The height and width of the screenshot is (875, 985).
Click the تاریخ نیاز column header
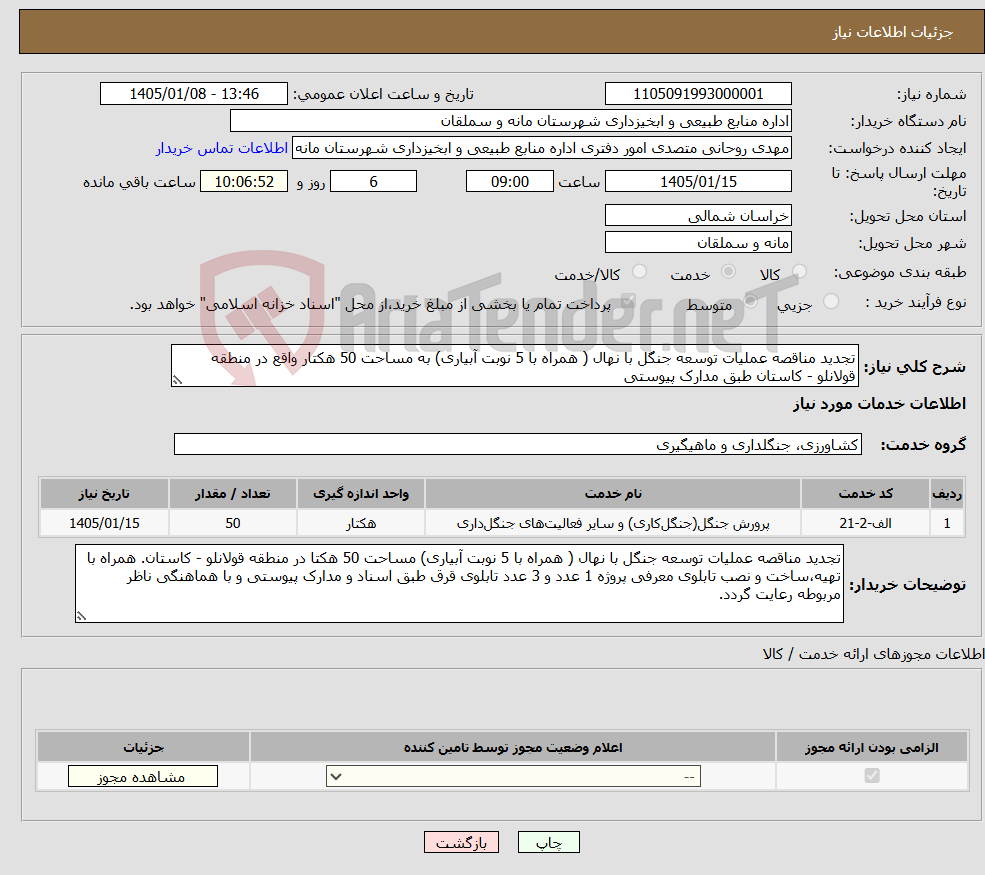(104, 493)
